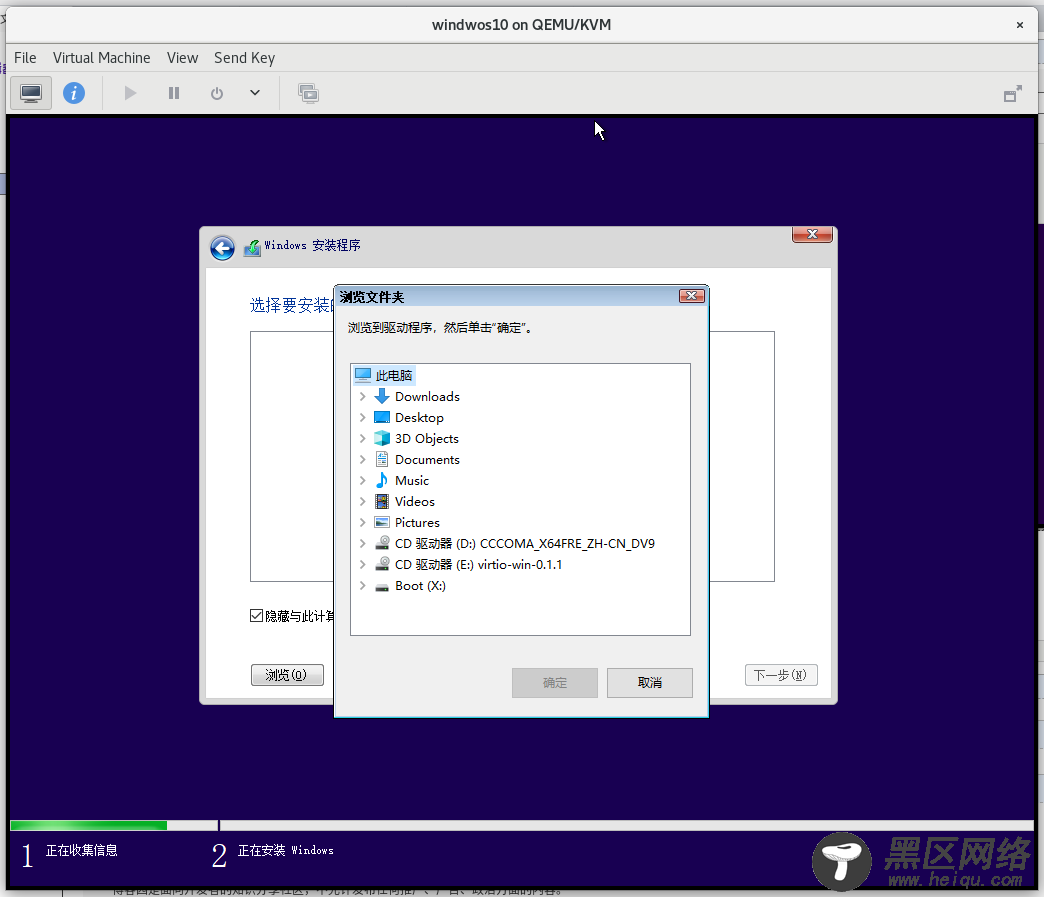Open the manage VM snapshots icon
Screen dimensions: 1044x897
308,93
